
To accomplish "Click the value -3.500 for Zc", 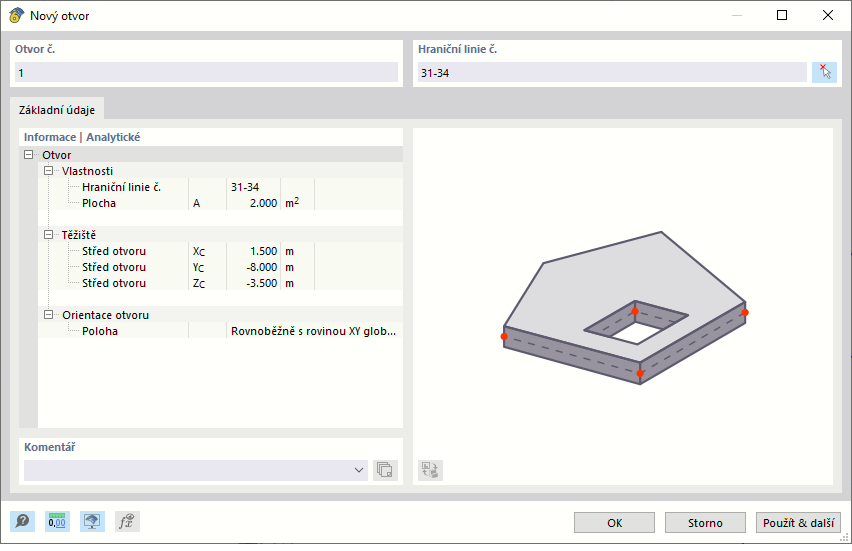I will tap(262, 283).
